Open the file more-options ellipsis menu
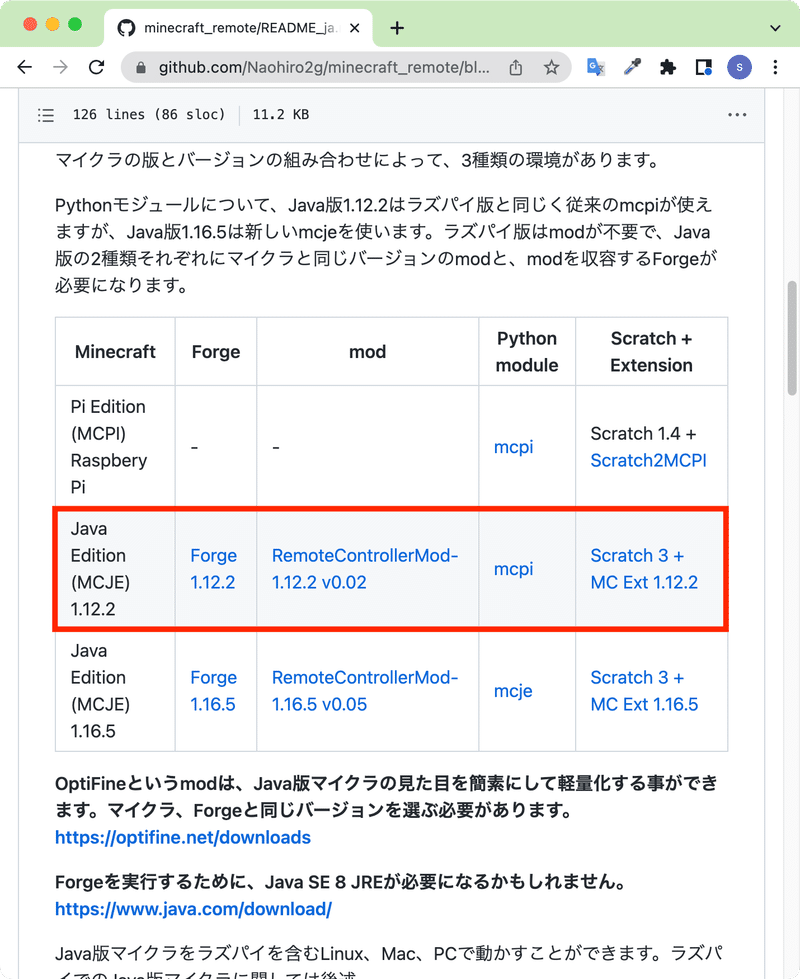This screenshot has width=800, height=979. coord(737,115)
